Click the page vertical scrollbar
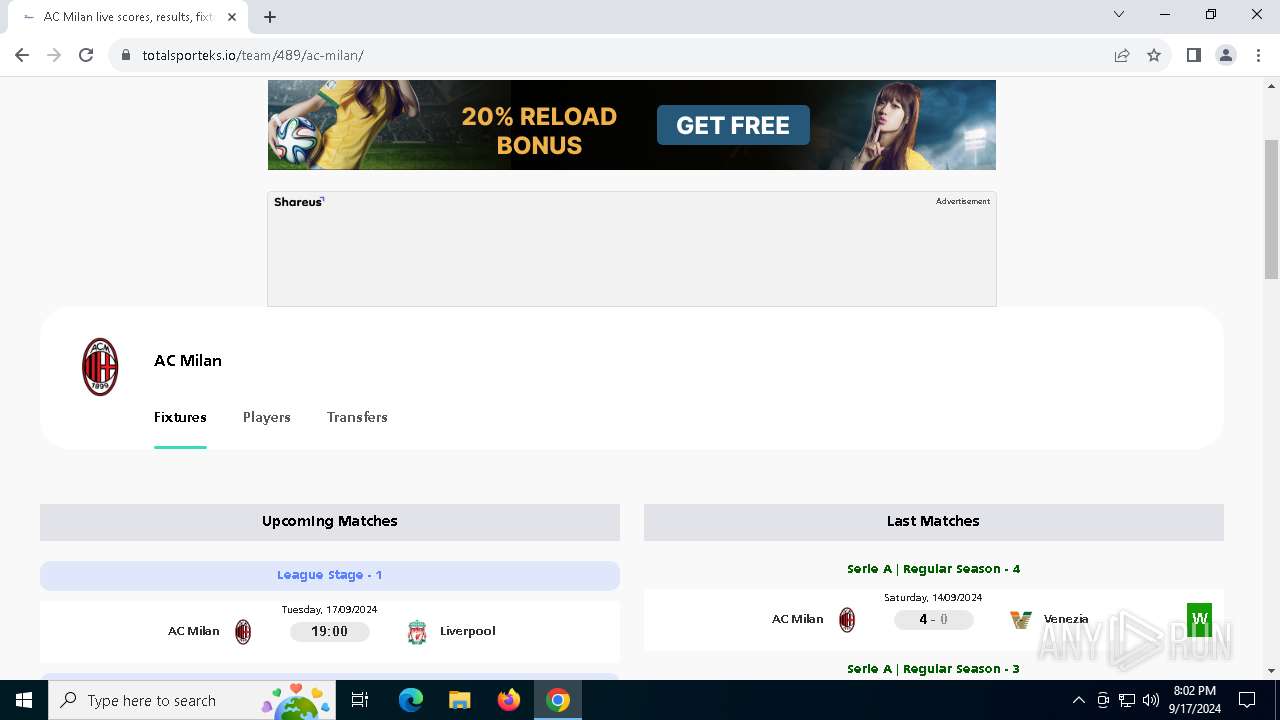Screen dimensions: 1280x720 point(1271,210)
